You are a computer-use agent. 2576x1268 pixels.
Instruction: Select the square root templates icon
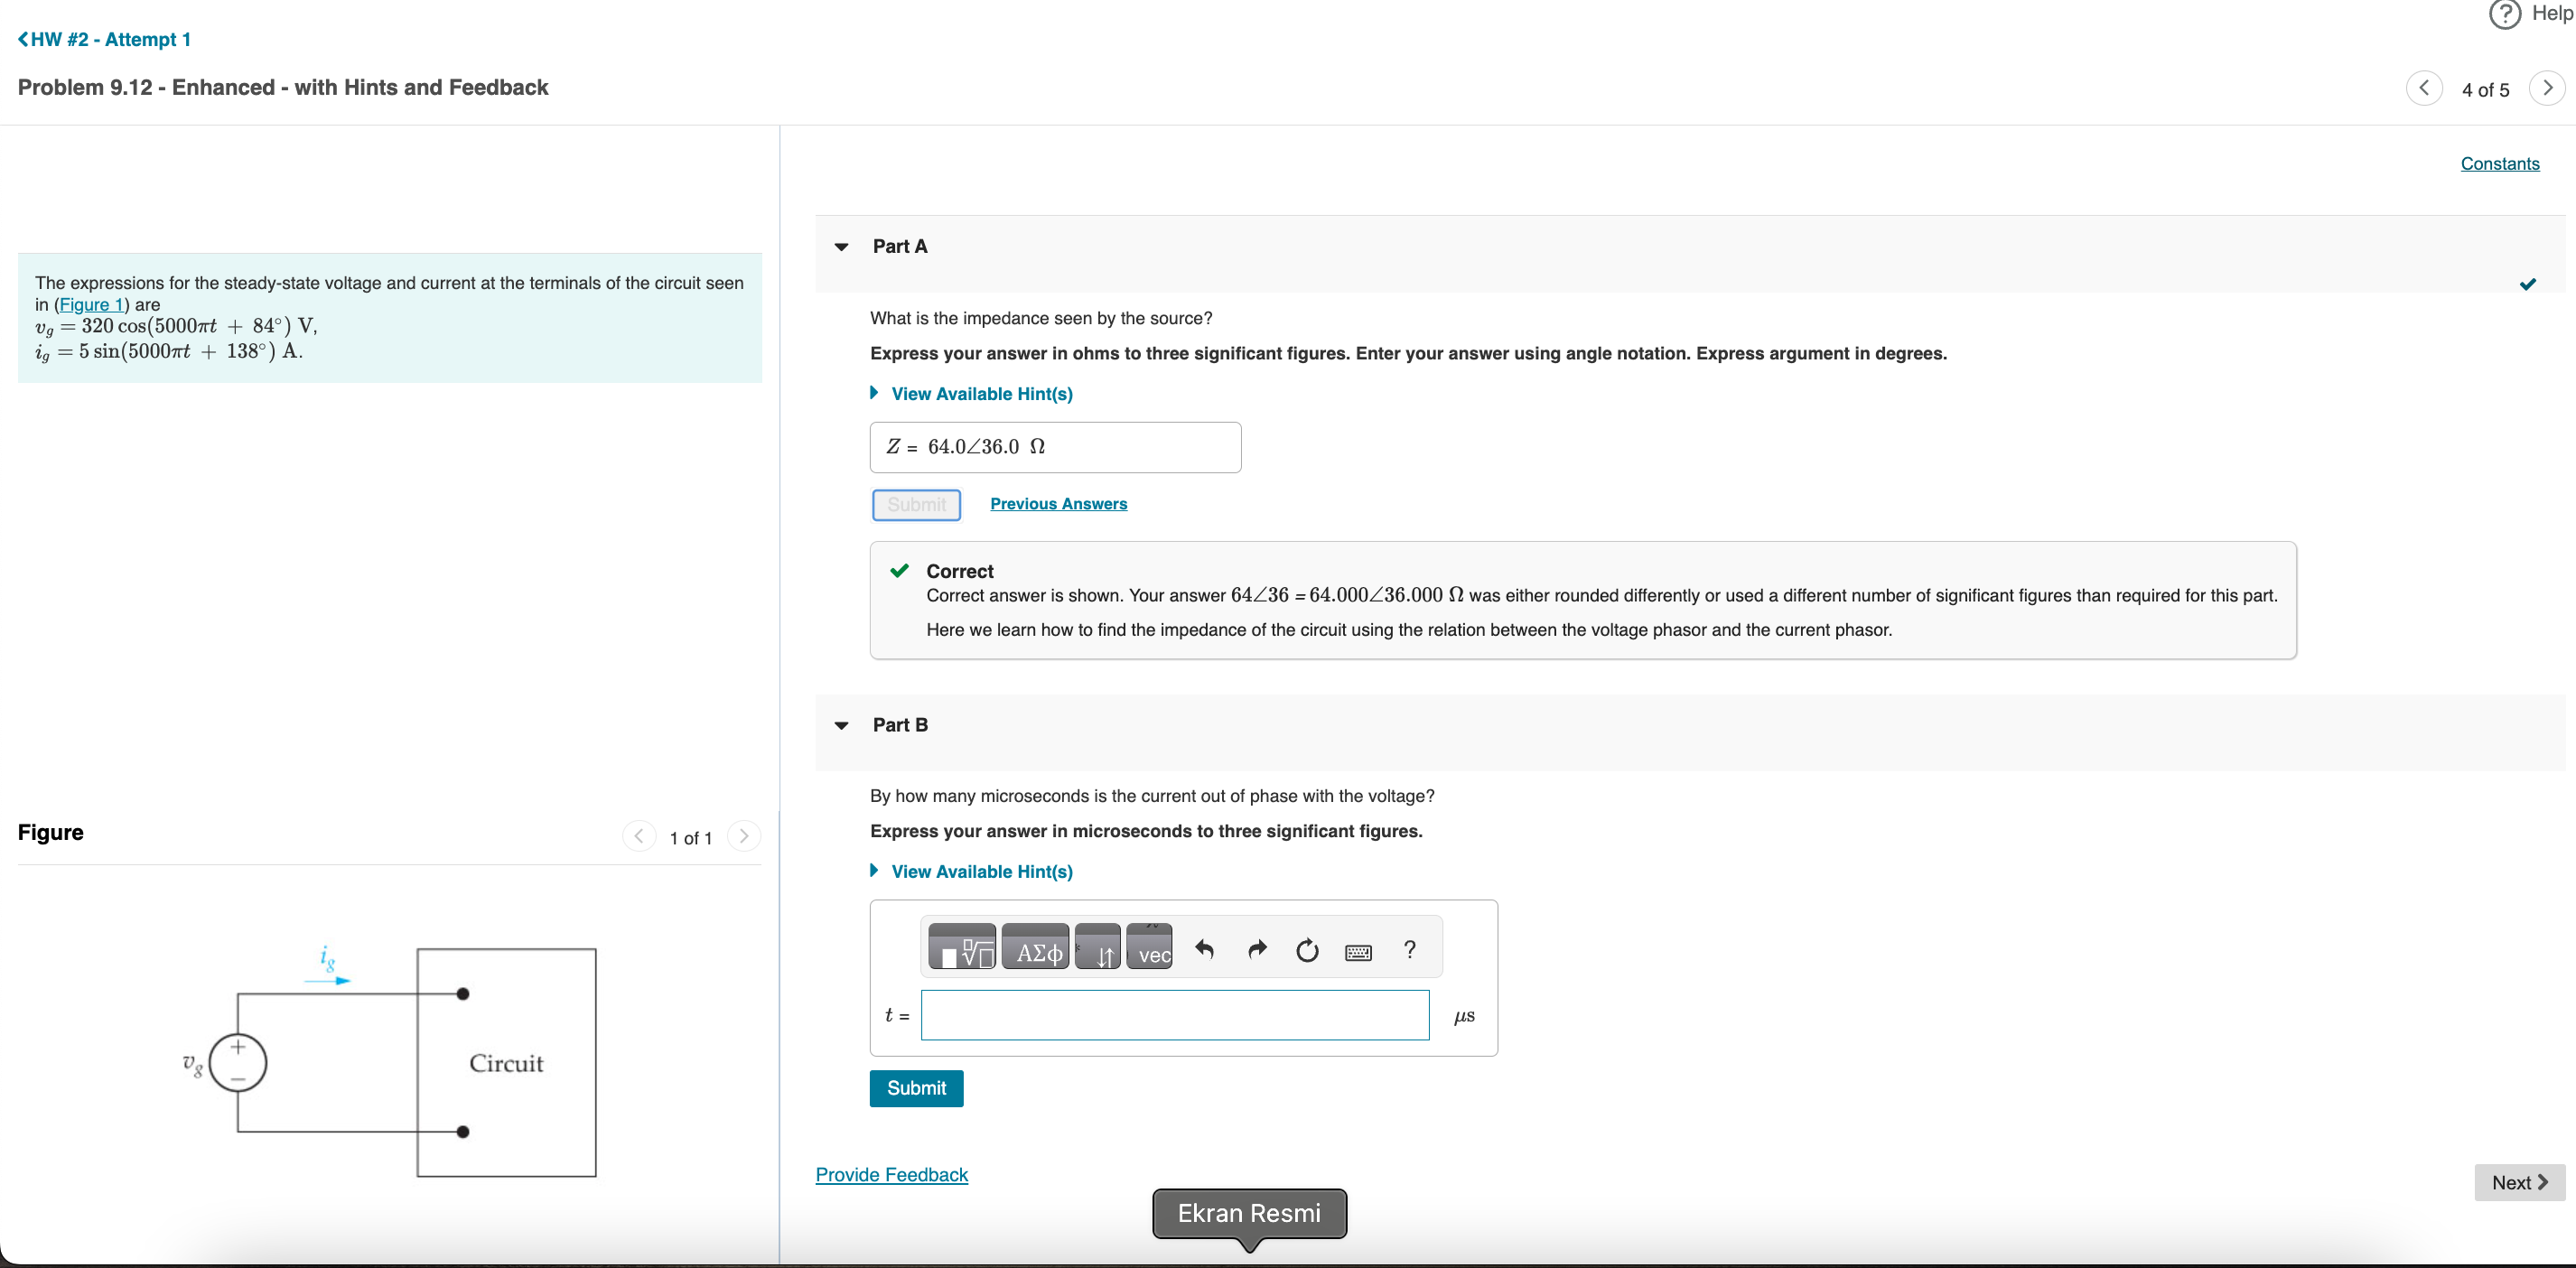click(961, 947)
